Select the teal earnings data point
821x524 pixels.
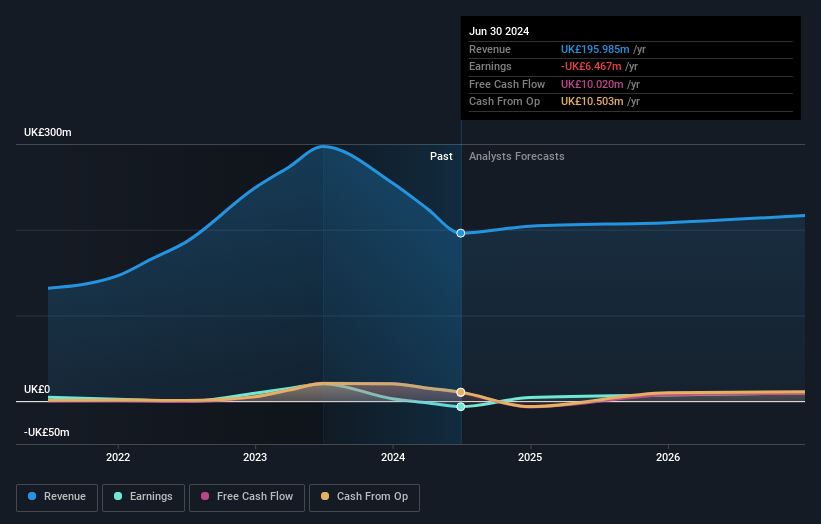(x=461, y=407)
